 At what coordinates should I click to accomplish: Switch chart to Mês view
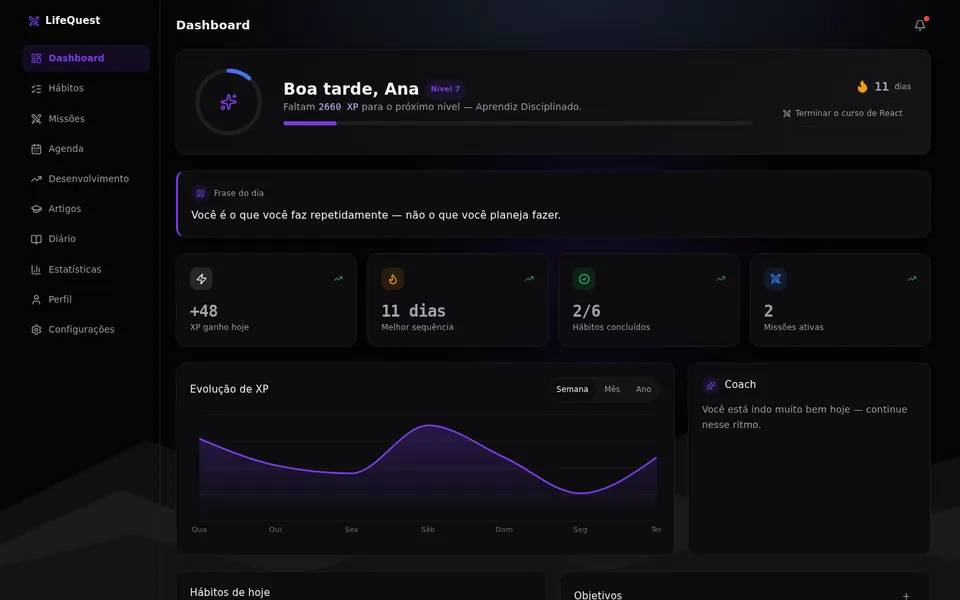coord(612,389)
